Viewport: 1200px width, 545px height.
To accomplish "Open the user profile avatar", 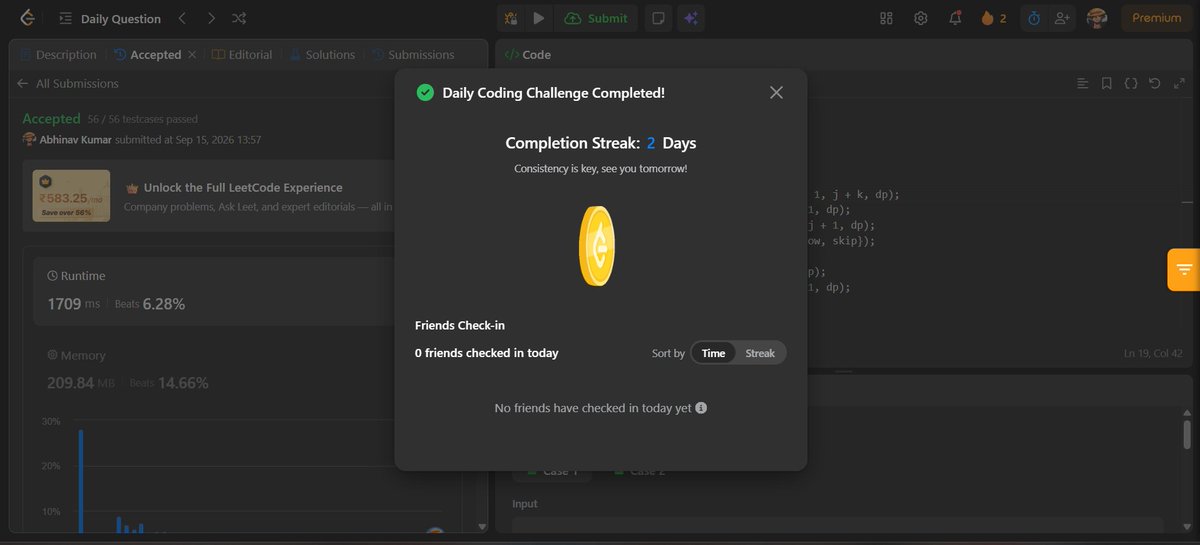I will click(x=1097, y=18).
